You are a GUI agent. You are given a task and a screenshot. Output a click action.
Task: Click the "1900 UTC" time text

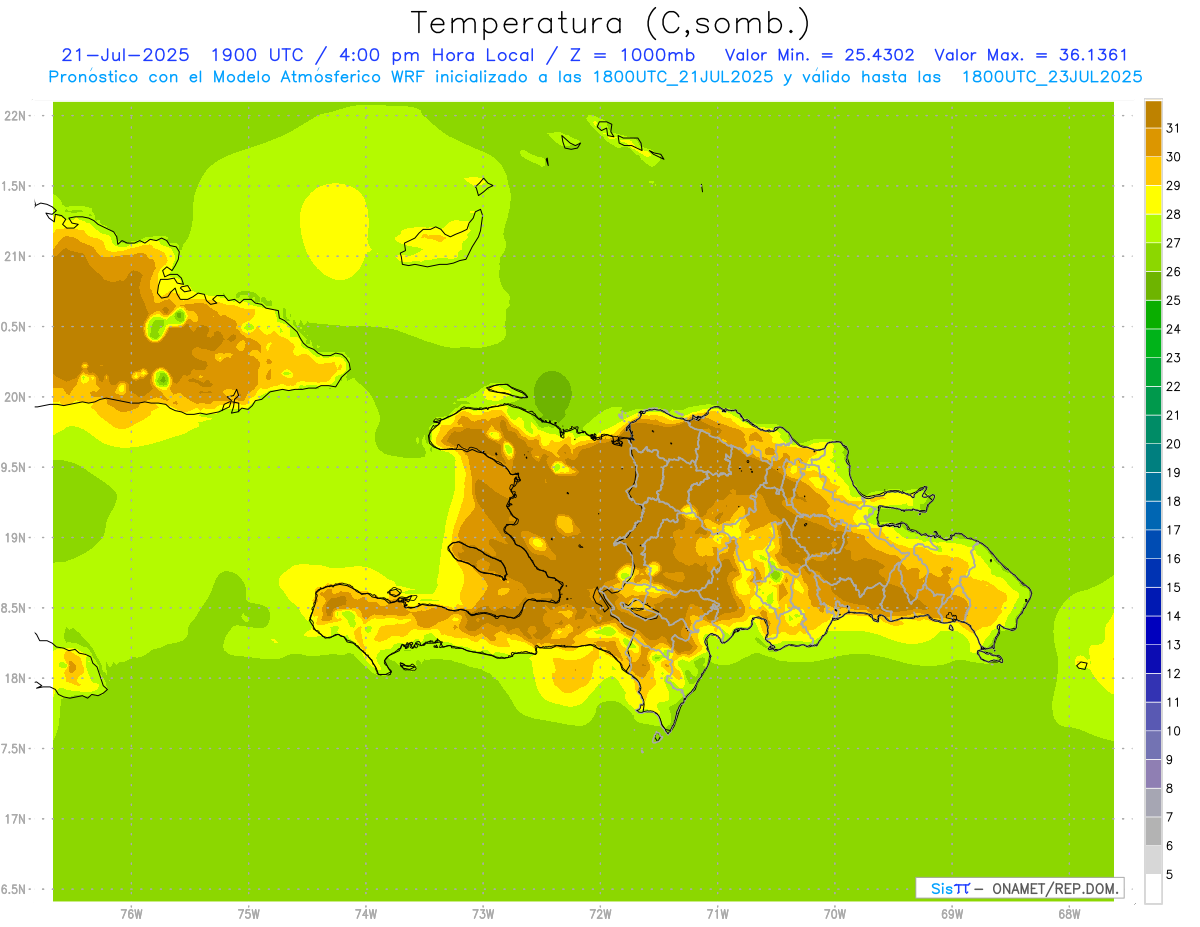click(256, 56)
